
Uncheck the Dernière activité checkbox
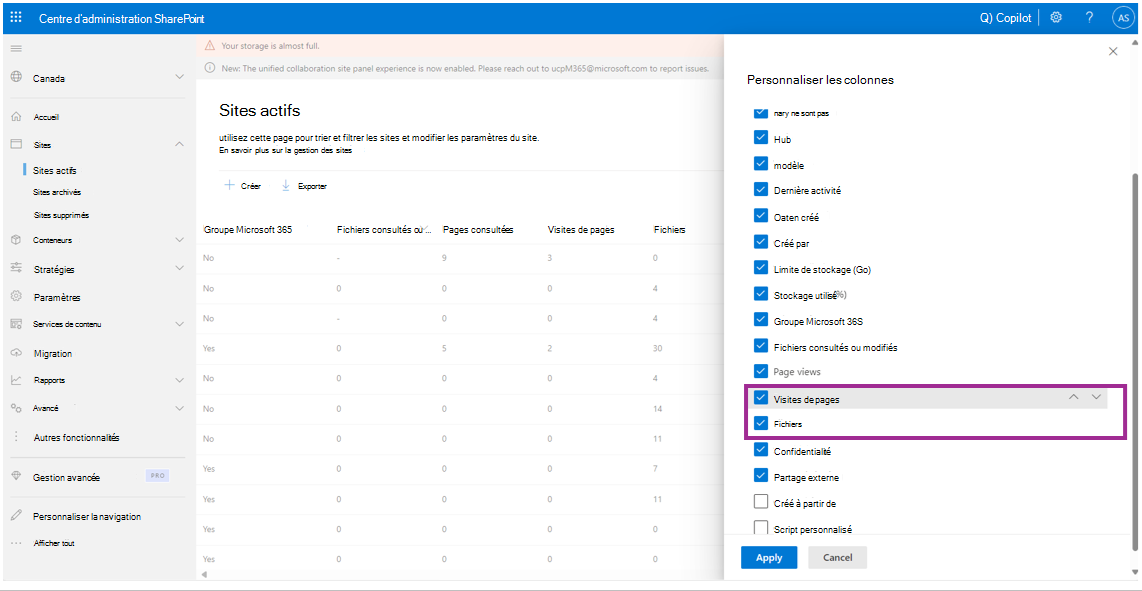[760, 190]
